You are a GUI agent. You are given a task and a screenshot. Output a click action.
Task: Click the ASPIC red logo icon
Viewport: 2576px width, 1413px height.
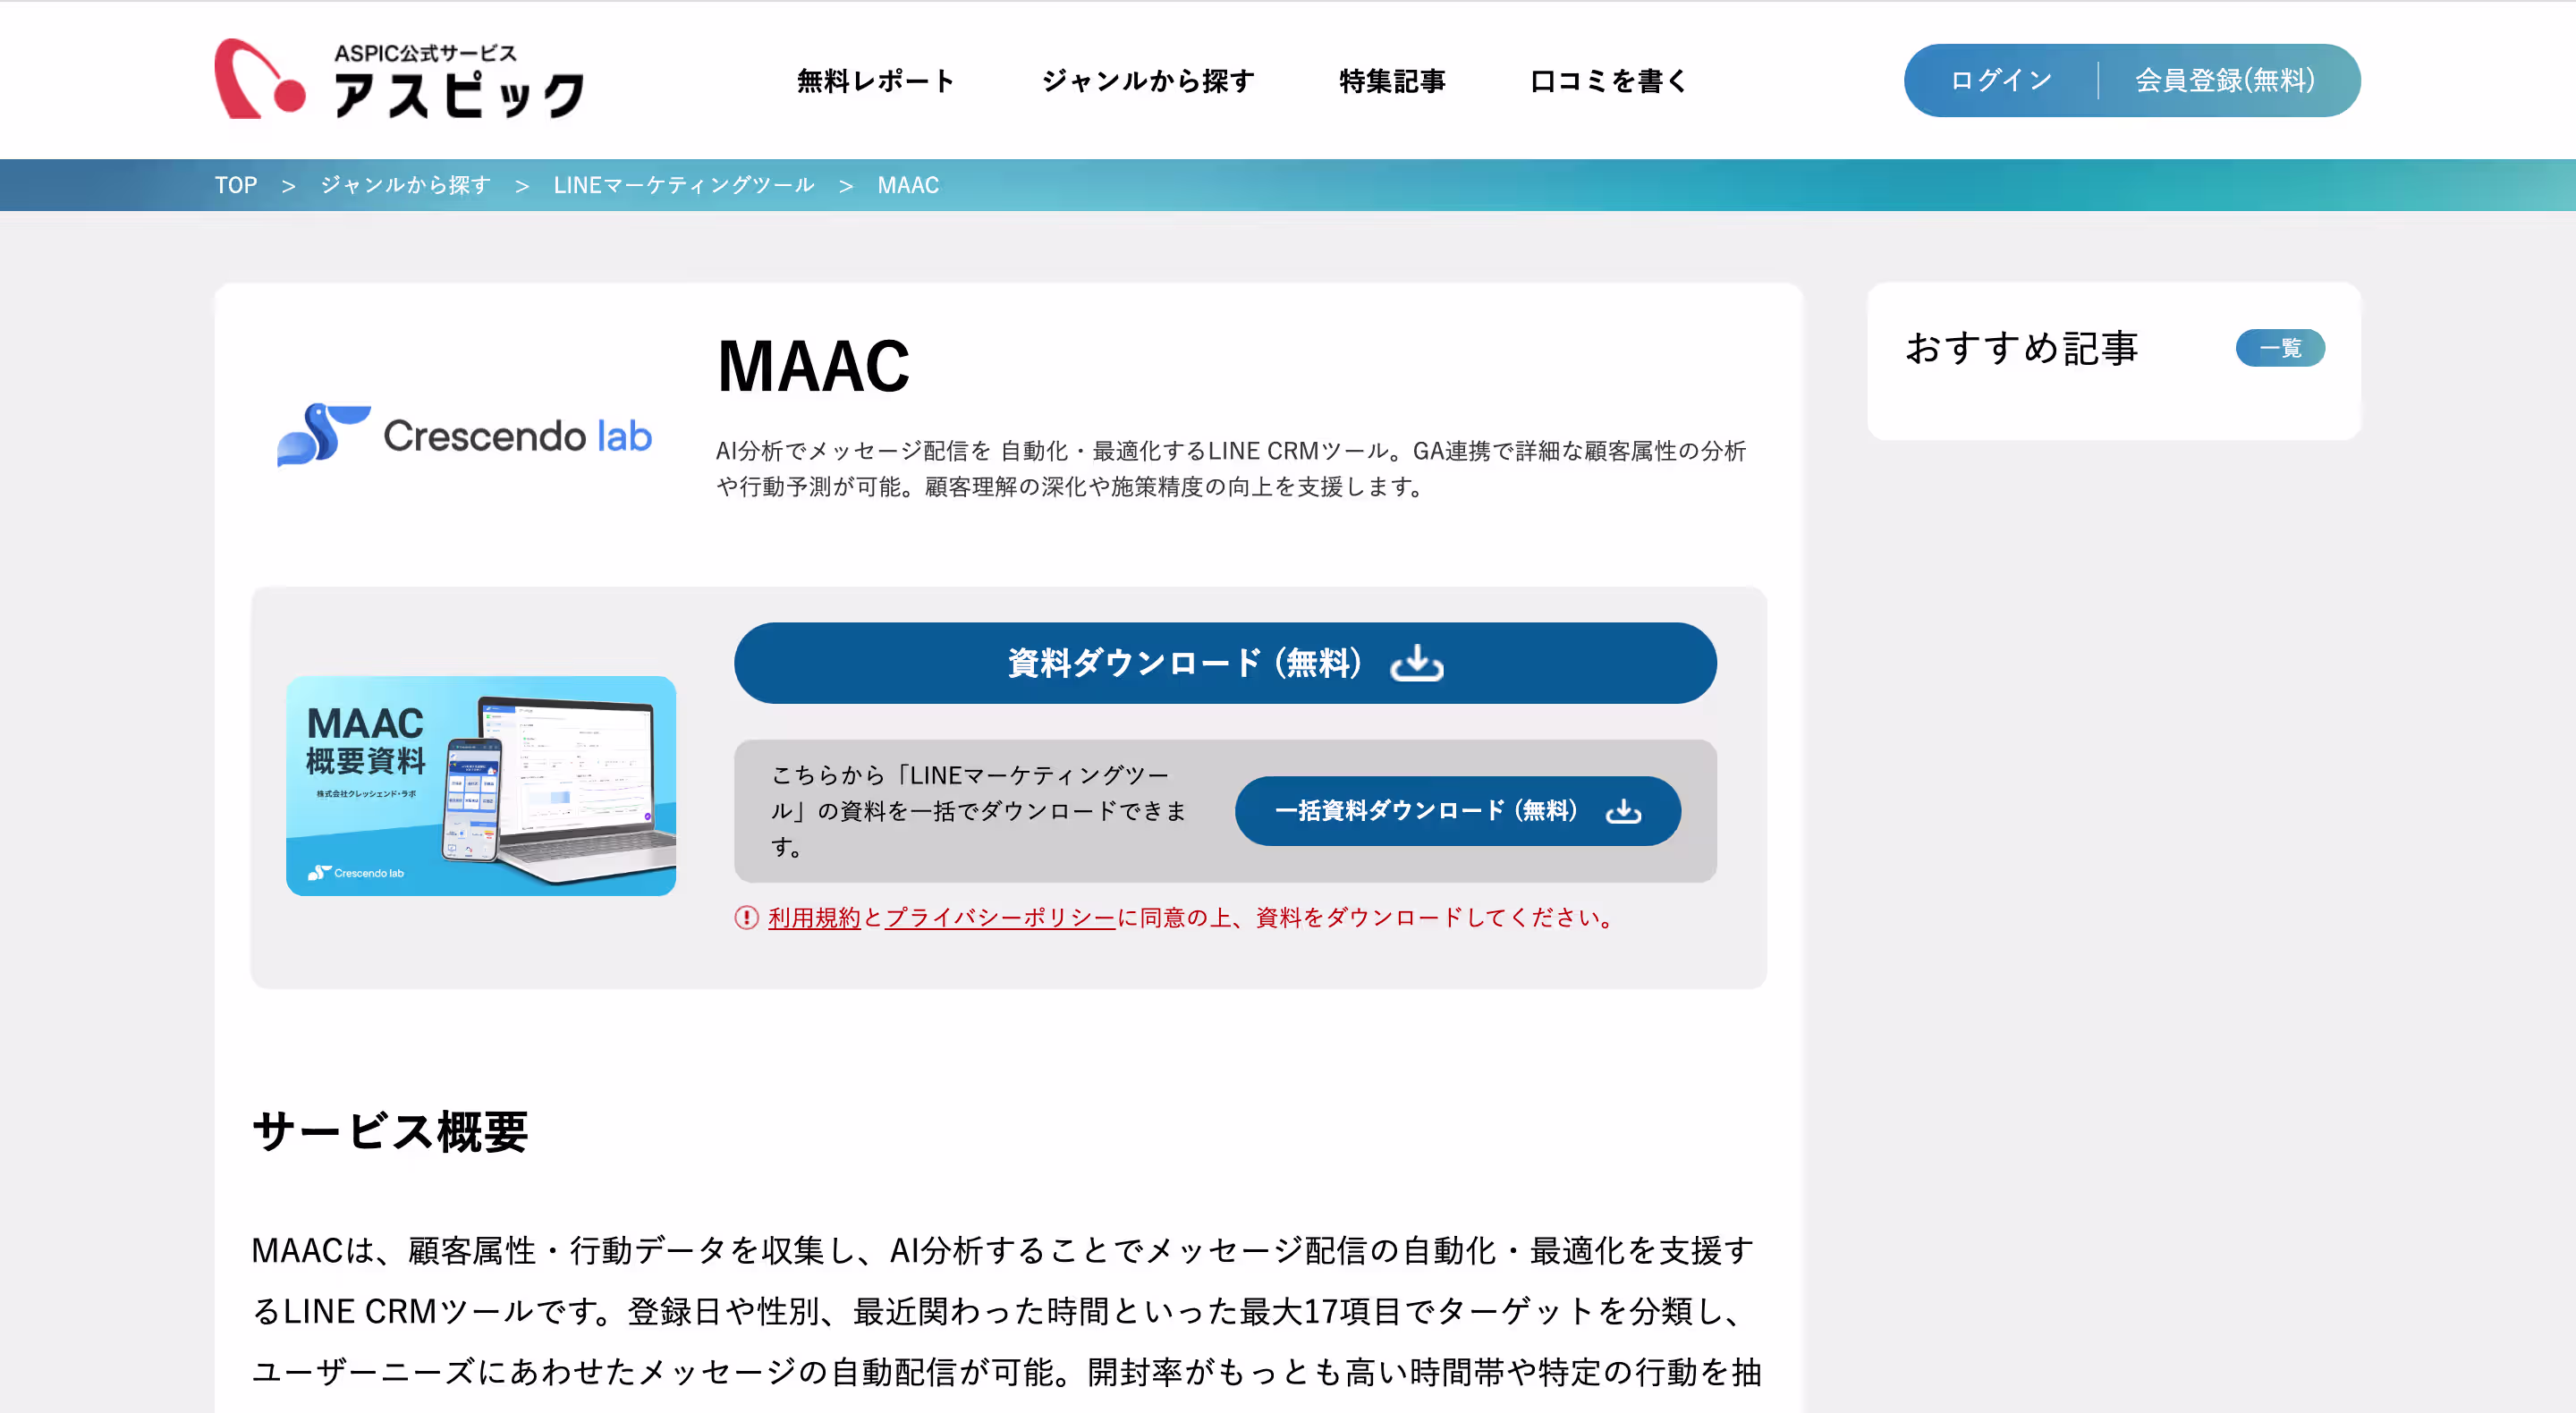pos(260,80)
